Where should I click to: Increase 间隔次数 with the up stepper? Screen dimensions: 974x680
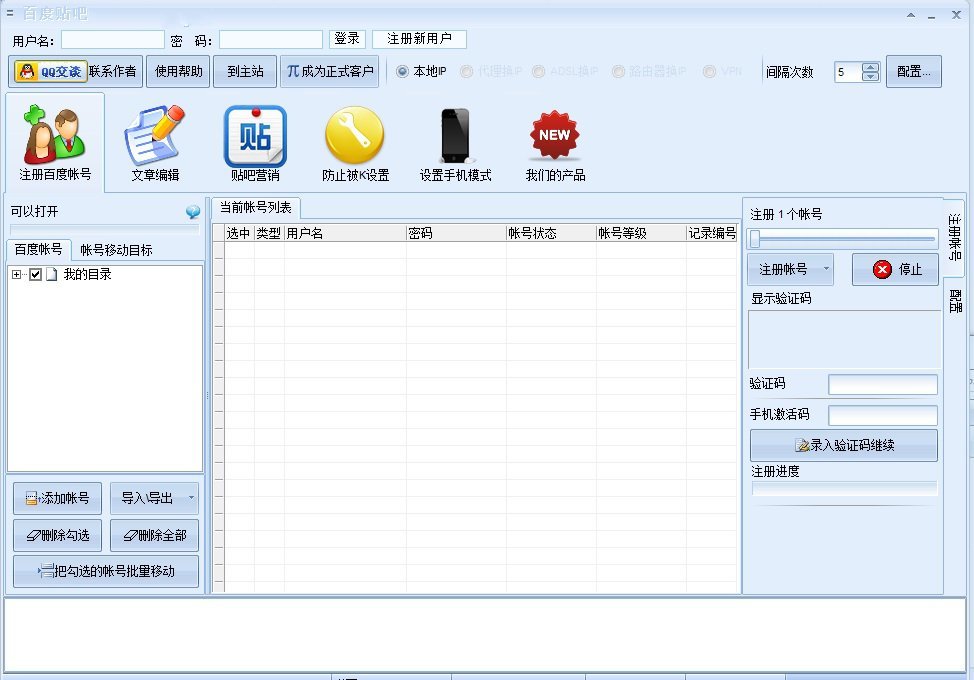pos(870,67)
